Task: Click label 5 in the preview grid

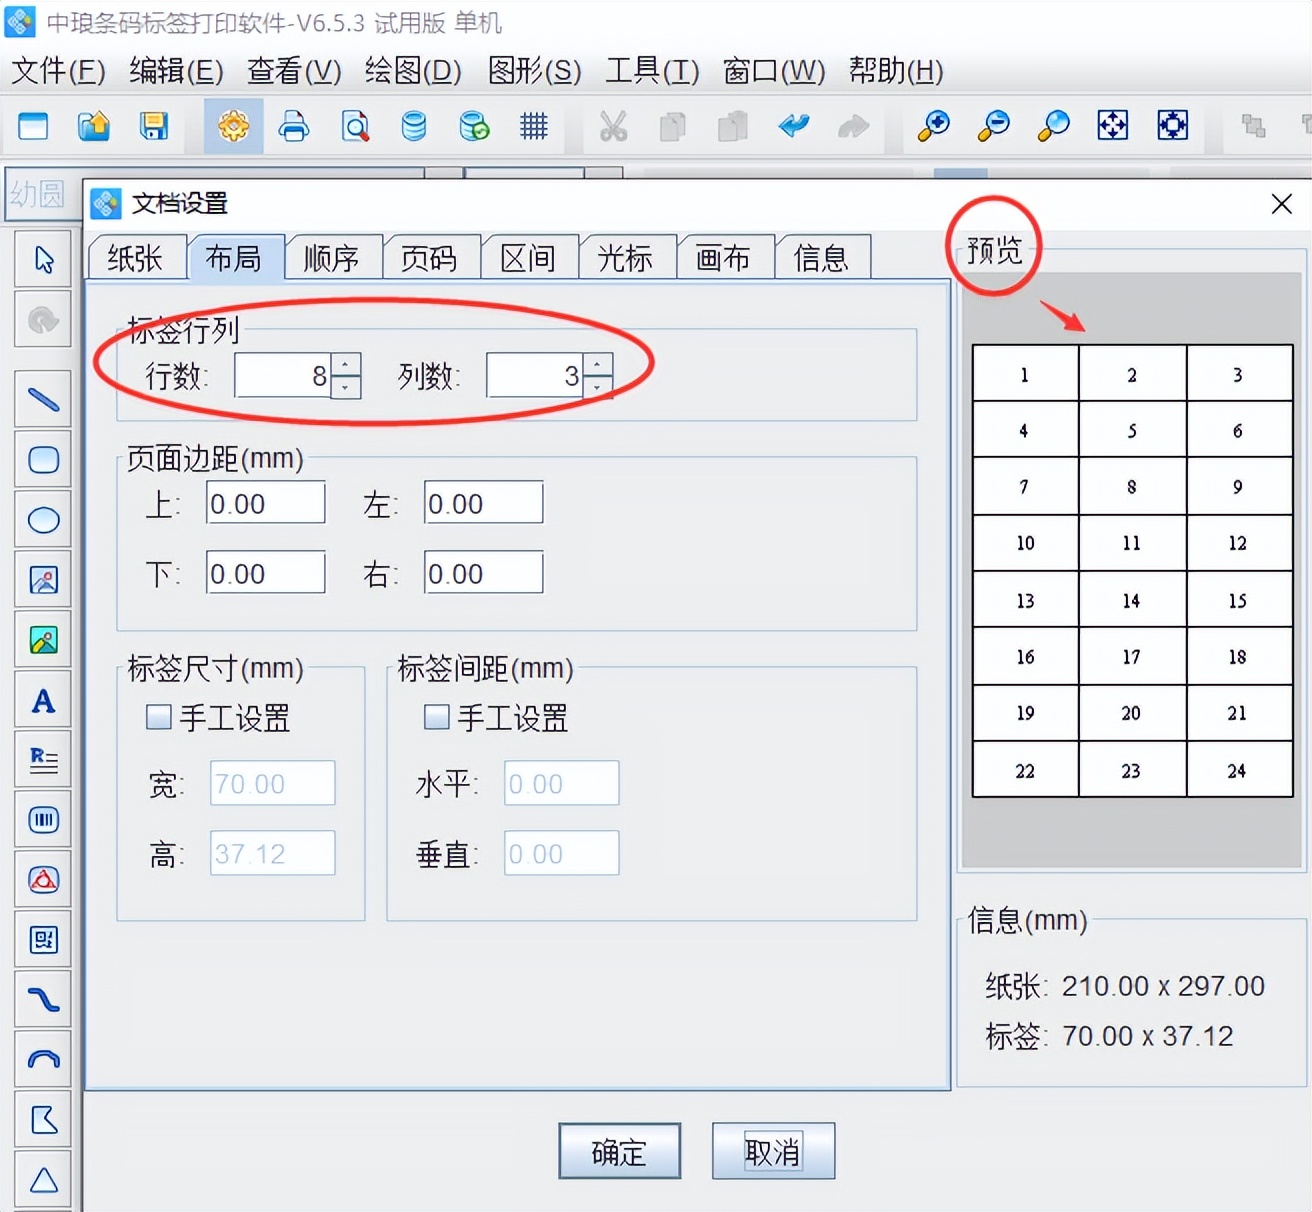Action: 1131,430
